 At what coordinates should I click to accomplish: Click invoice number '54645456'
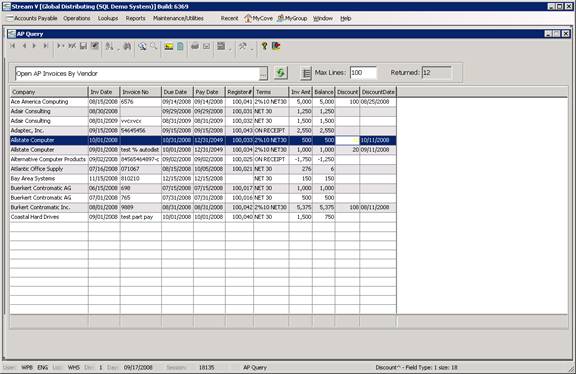[x=133, y=130]
